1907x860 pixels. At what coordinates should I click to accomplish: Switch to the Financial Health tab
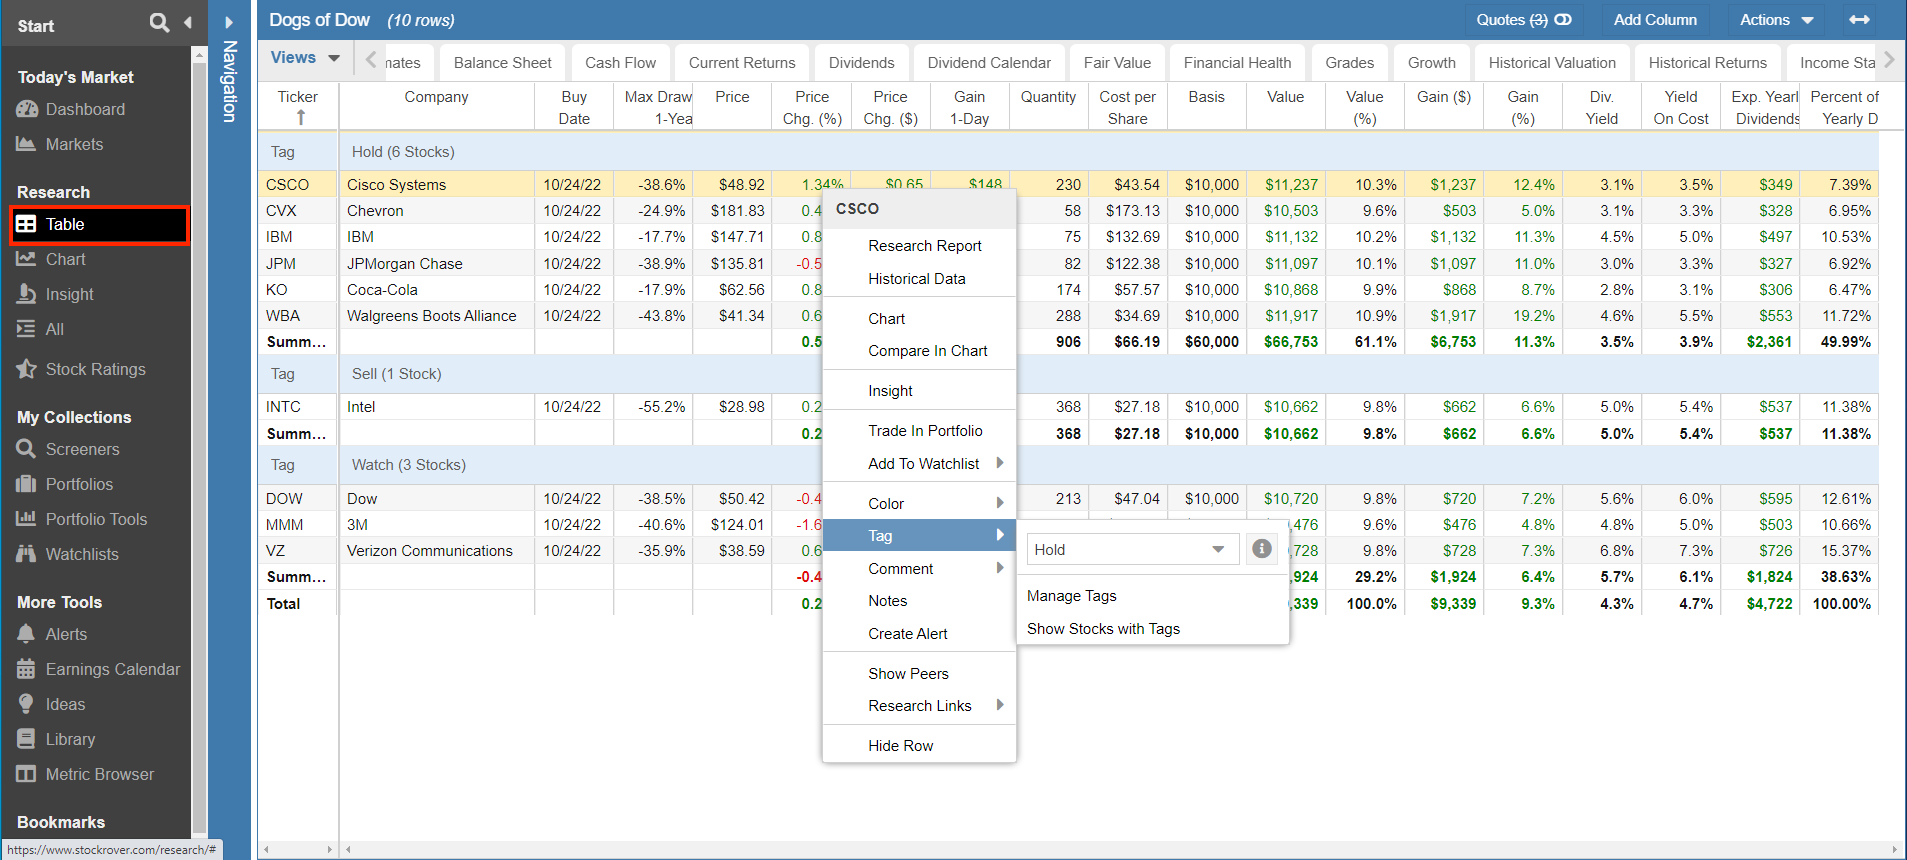[x=1237, y=62]
